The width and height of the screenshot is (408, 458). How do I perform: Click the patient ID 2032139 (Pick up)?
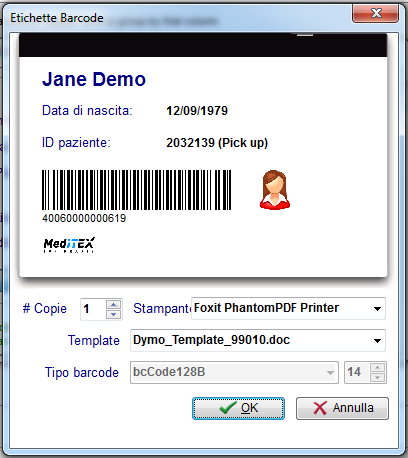click(217, 143)
